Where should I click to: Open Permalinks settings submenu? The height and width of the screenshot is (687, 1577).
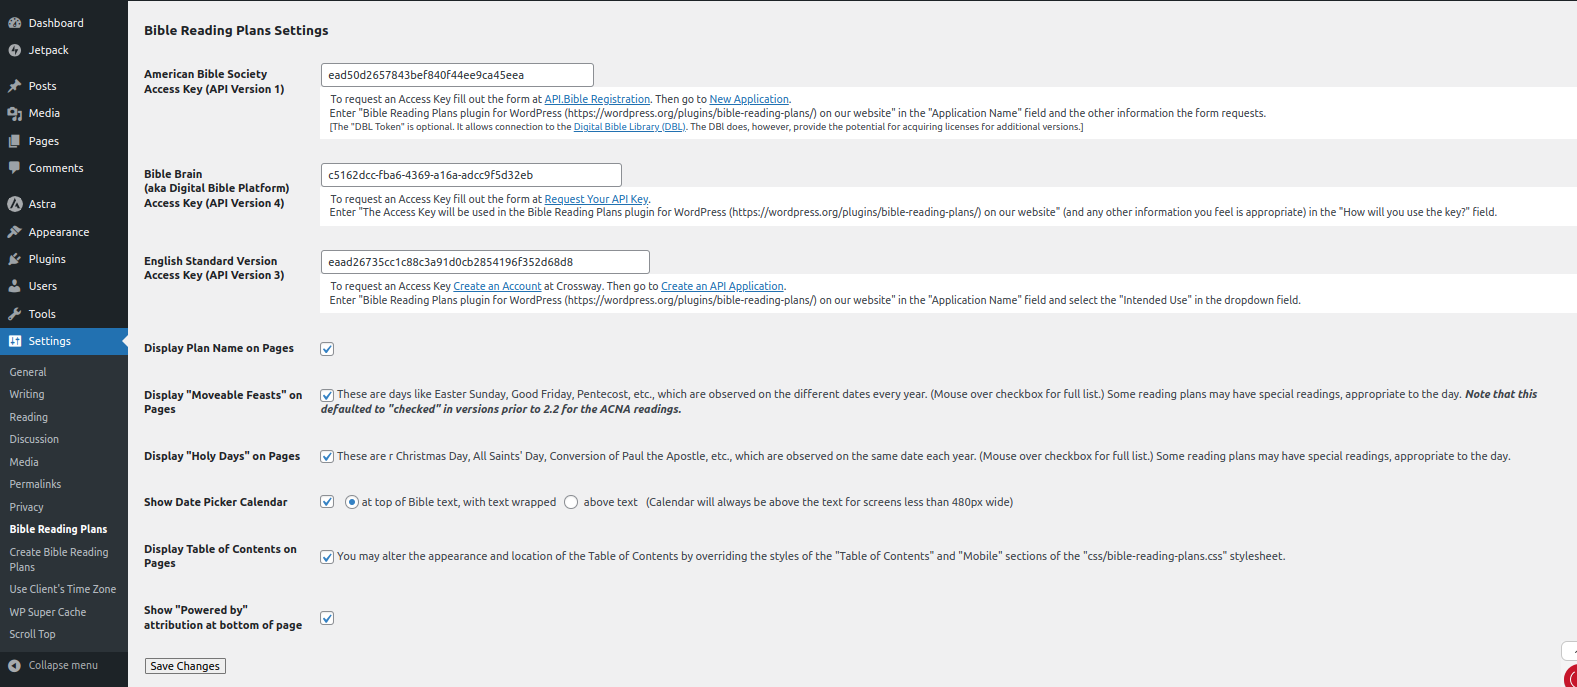[x=35, y=484]
